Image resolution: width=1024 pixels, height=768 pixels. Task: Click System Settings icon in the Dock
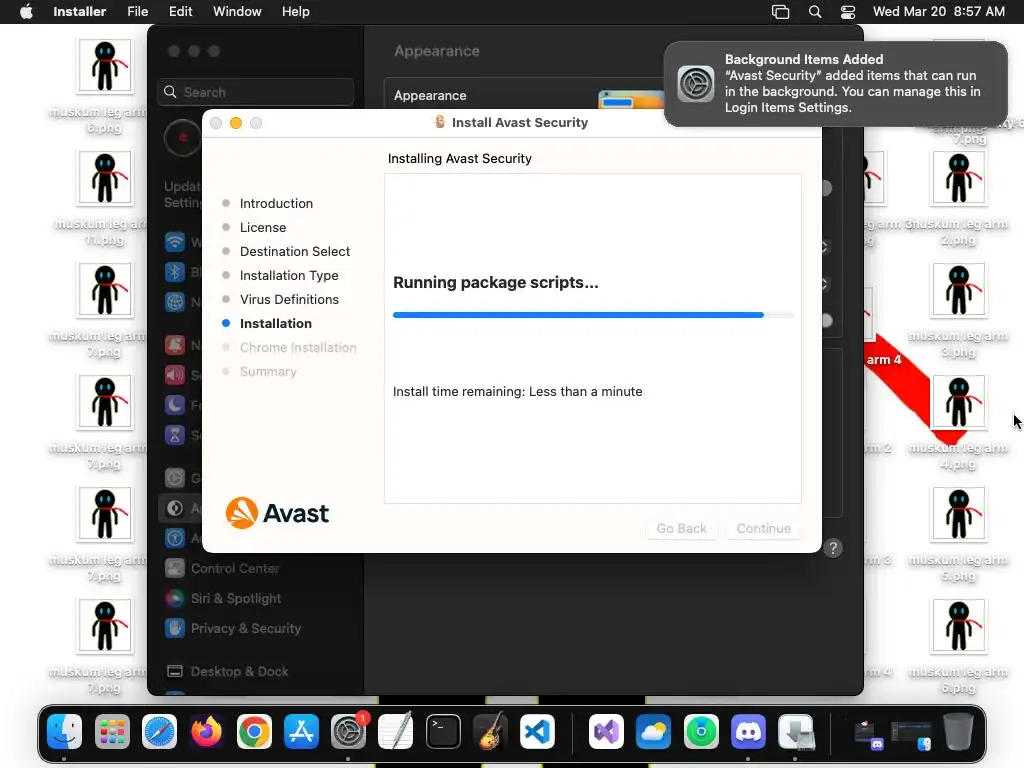pyautogui.click(x=349, y=731)
